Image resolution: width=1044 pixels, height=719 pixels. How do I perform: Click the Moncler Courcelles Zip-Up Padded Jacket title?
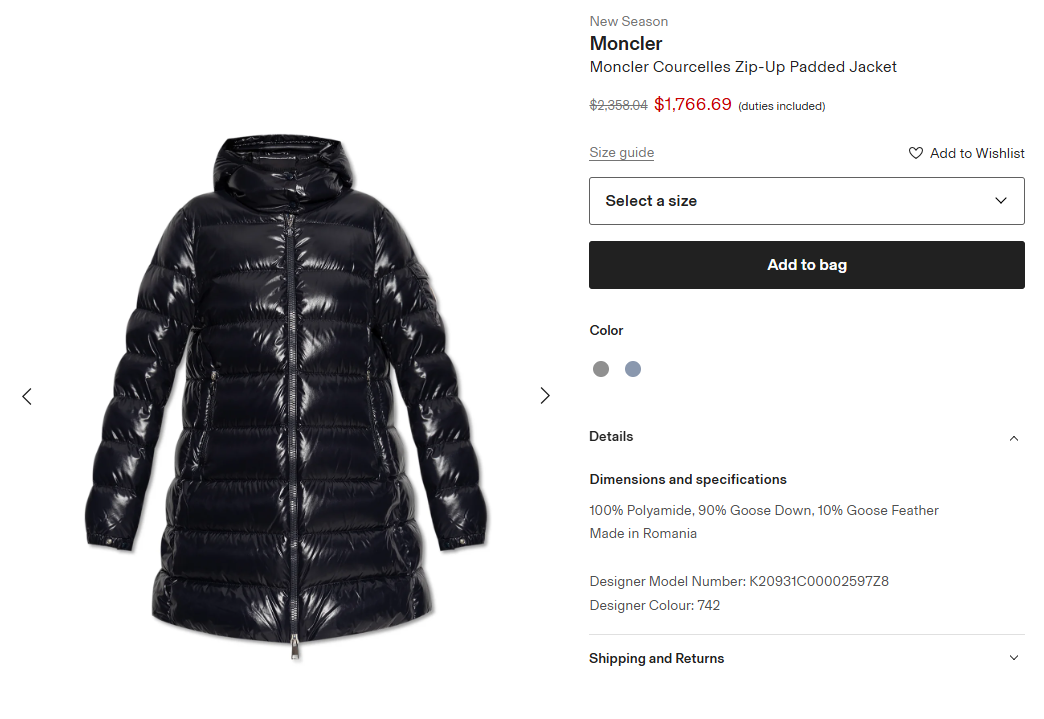pos(743,67)
